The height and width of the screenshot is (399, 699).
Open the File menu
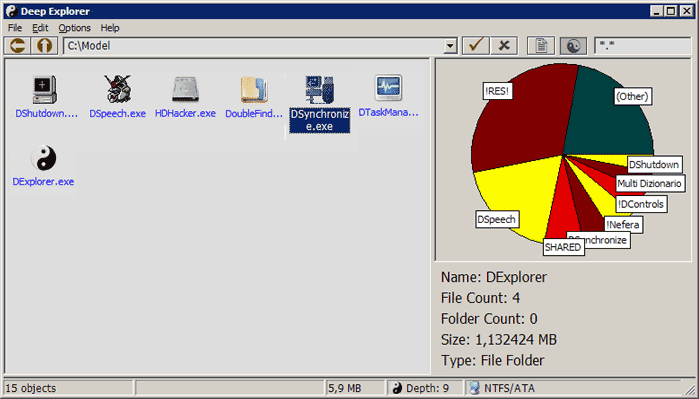click(x=15, y=28)
